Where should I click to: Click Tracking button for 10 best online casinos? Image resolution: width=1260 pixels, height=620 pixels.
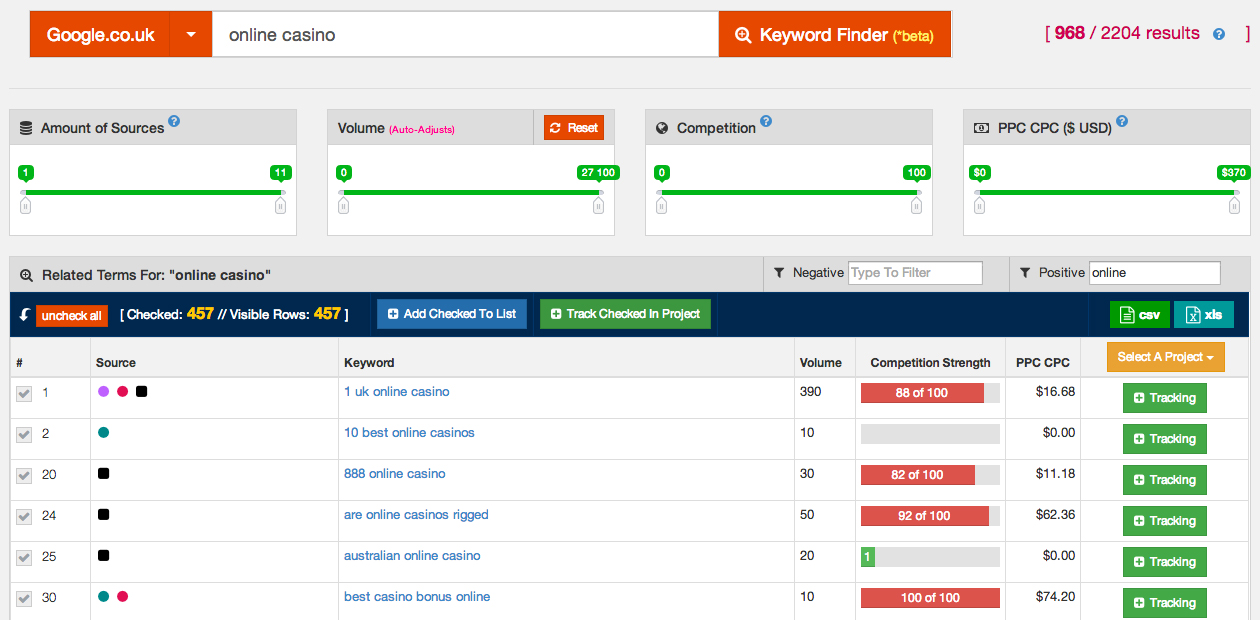point(1164,439)
